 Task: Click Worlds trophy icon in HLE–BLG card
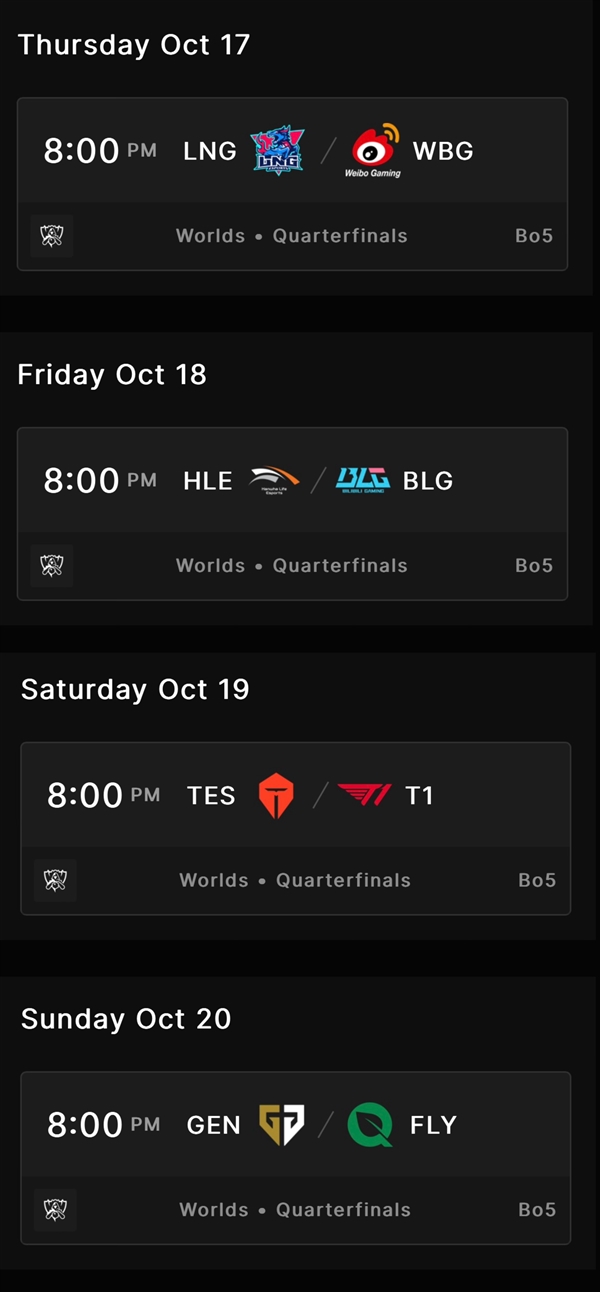52,566
